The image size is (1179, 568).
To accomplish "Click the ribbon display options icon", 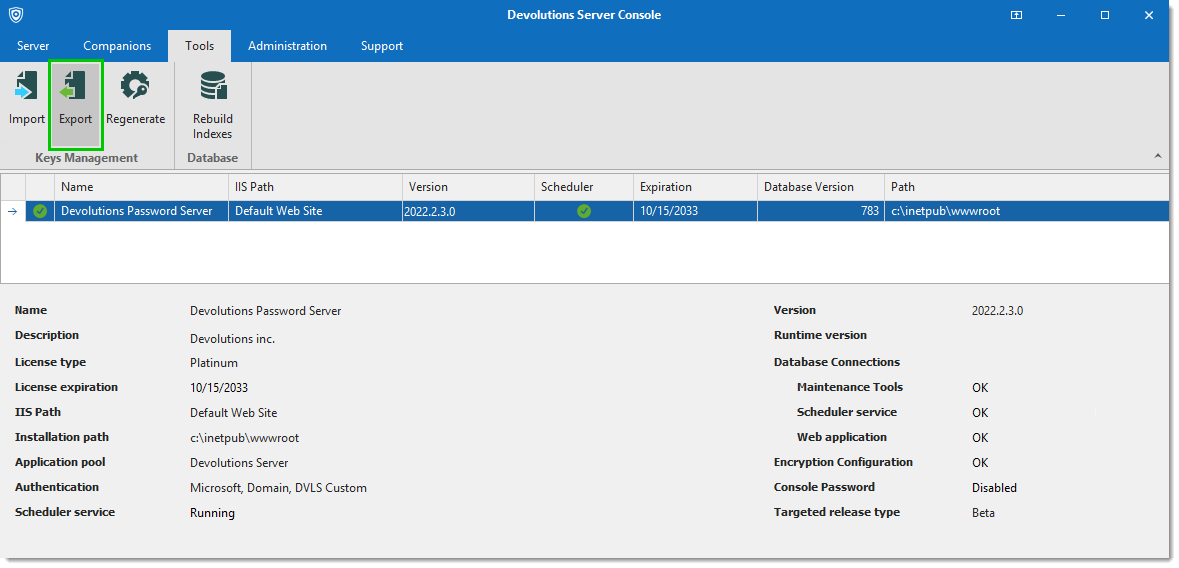I will coord(1016,15).
